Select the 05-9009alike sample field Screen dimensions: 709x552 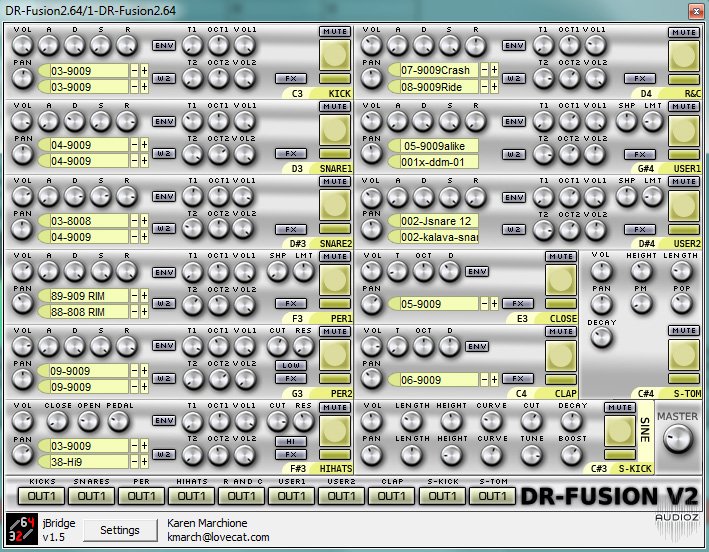433,146
